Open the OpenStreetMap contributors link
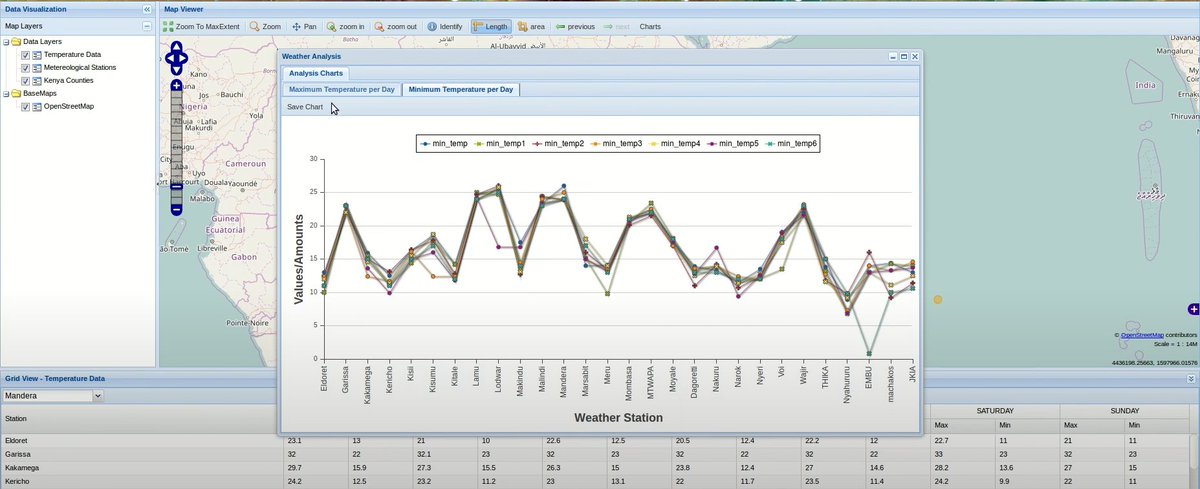This screenshot has height=489, width=1200. coord(1140,335)
